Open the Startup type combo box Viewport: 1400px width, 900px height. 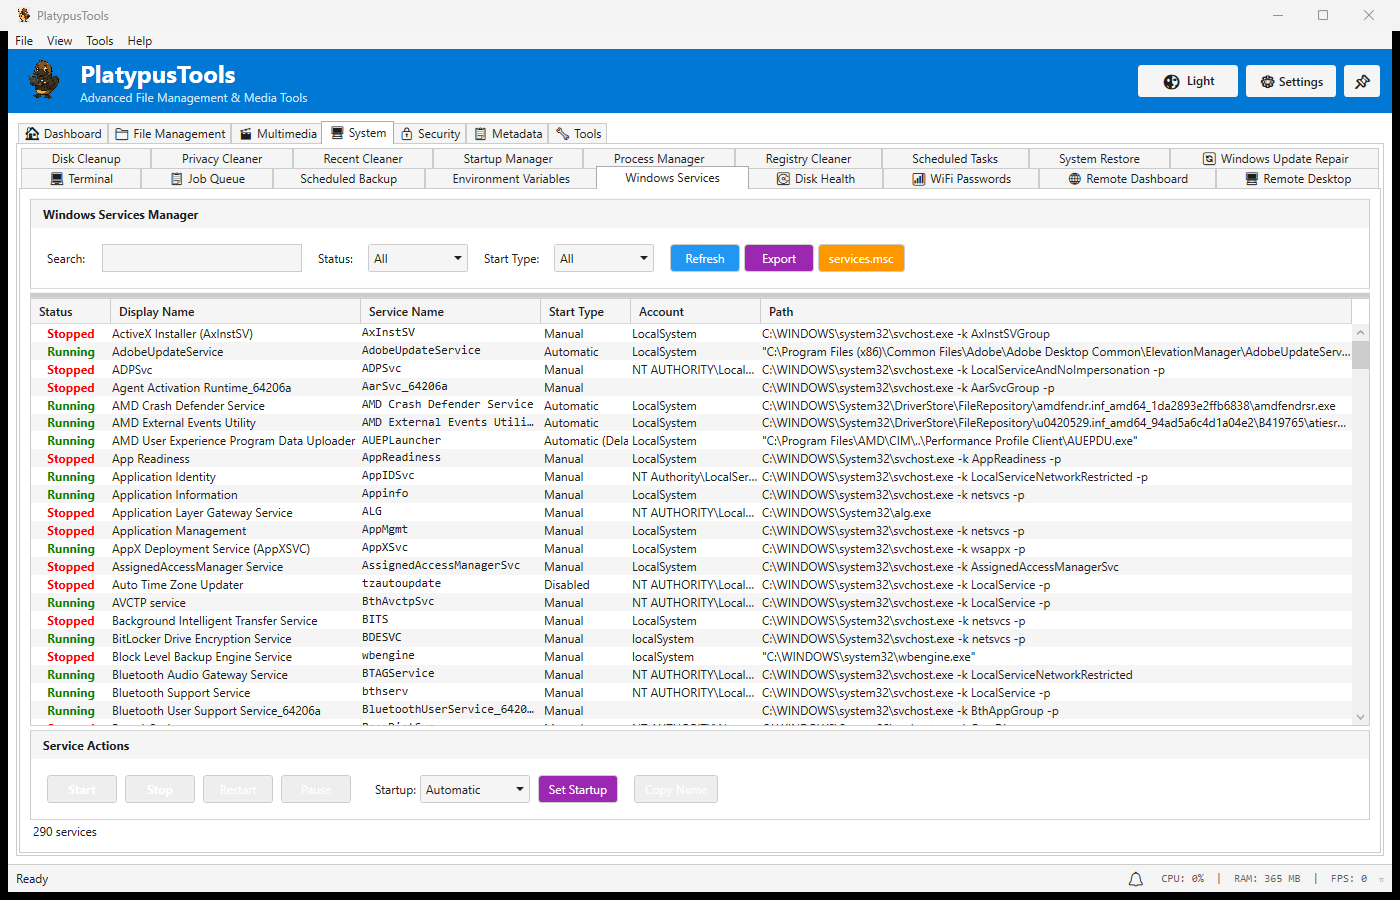click(x=475, y=790)
